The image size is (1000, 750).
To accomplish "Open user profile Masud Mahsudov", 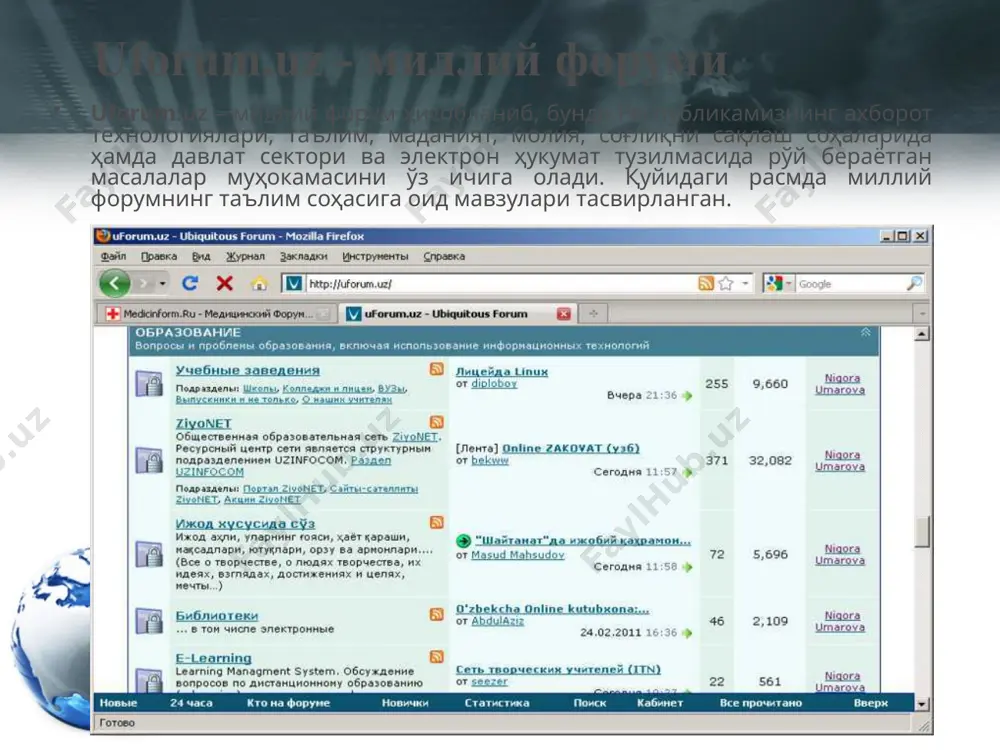I will pos(517,555).
